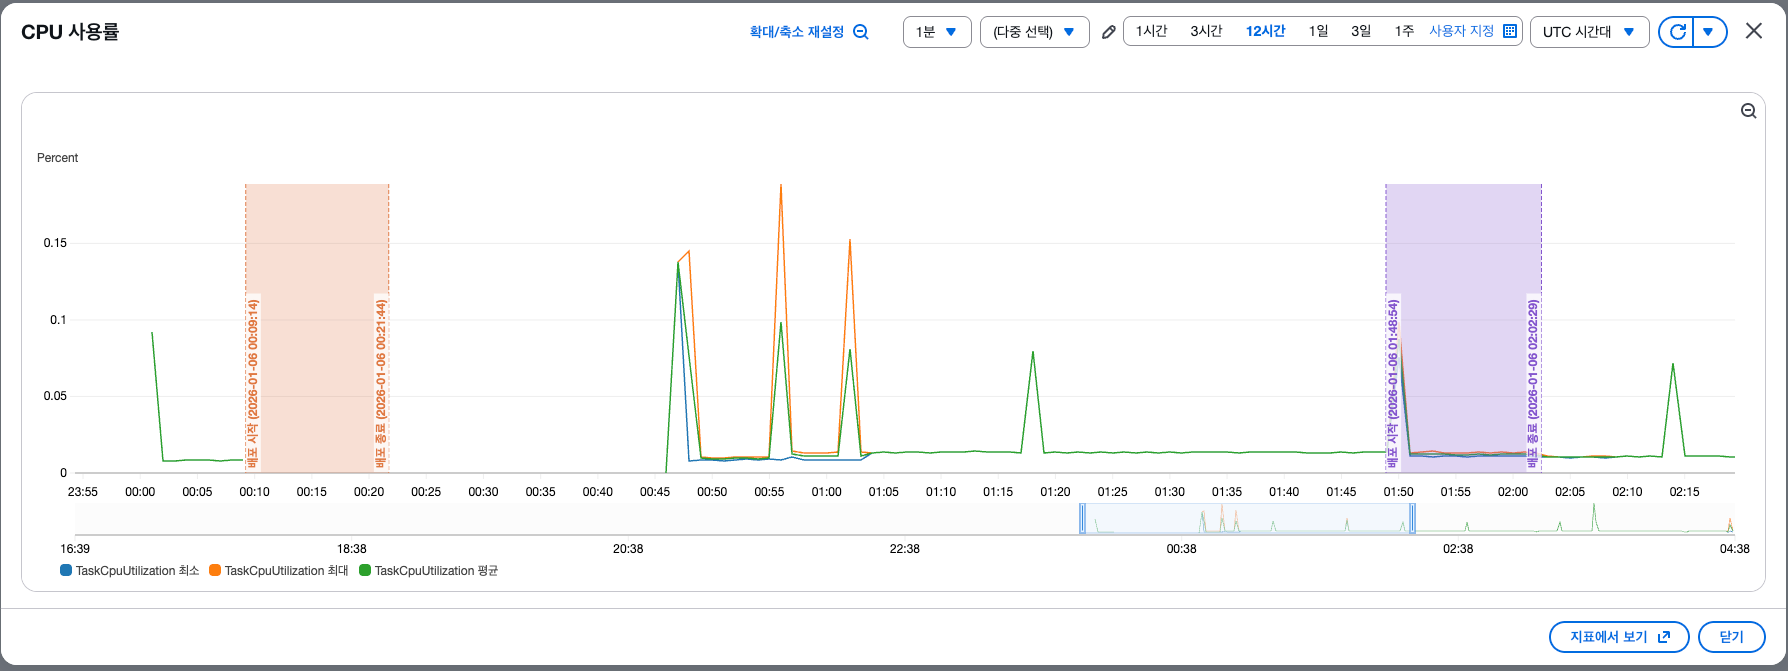This screenshot has width=1788, height=671.
Task: Click the pencil edit icon
Action: click(x=1108, y=32)
